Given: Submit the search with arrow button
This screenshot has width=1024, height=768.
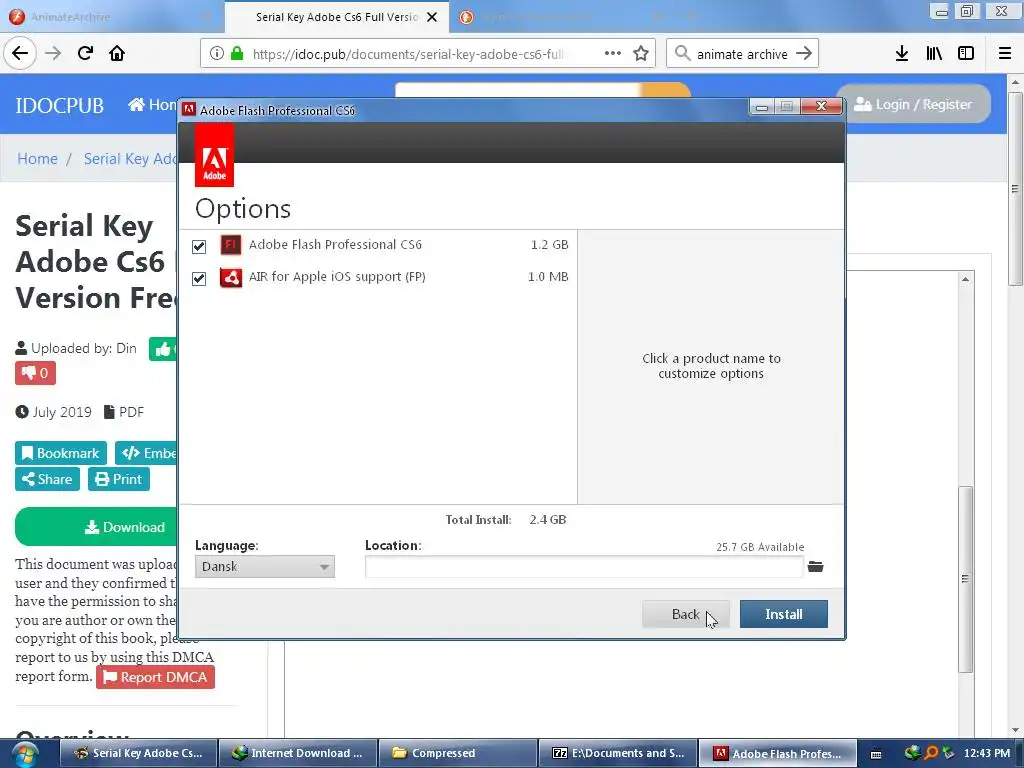Looking at the screenshot, I should 805,54.
